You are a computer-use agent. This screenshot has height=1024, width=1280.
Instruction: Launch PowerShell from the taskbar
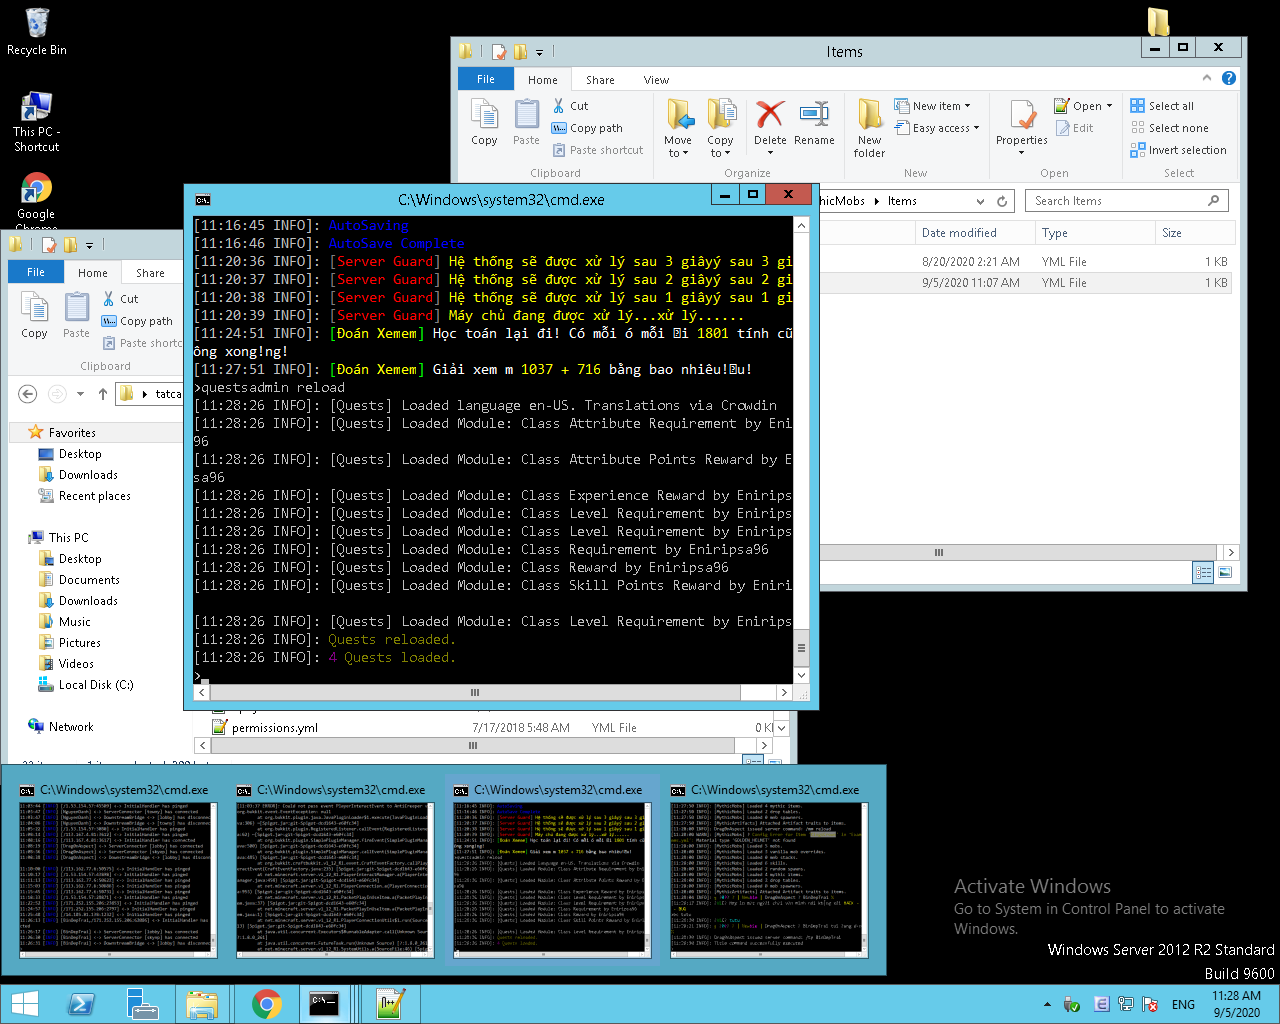pyautogui.click(x=81, y=1003)
